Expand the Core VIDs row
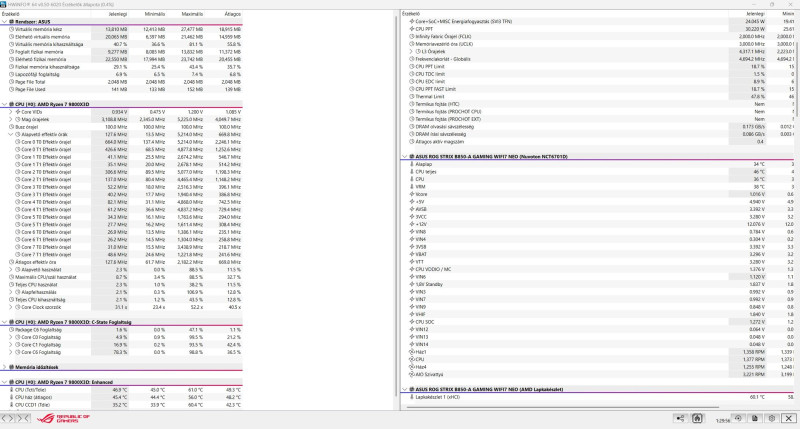Screen dimensions: 800x429 click(x=11, y=112)
